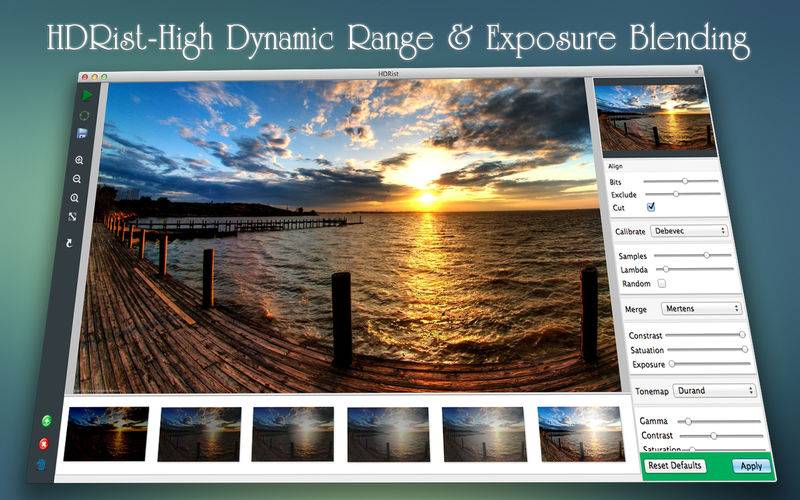800x500 pixels.
Task: Zoom in using the plus magnifier icon
Action: (x=79, y=160)
